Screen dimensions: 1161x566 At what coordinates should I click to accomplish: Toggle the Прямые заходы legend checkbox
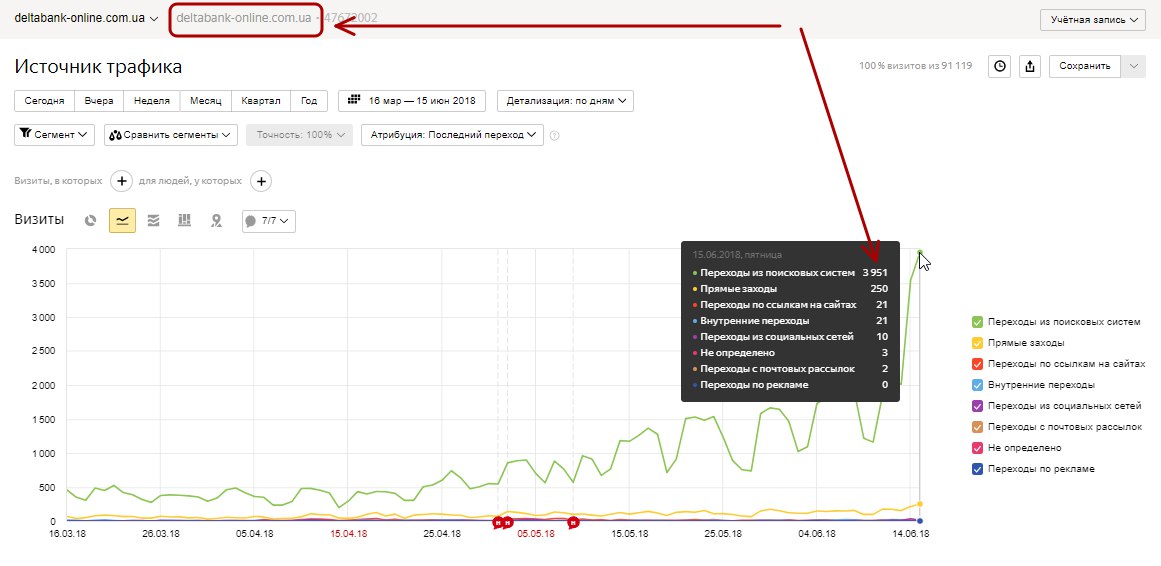tap(977, 343)
